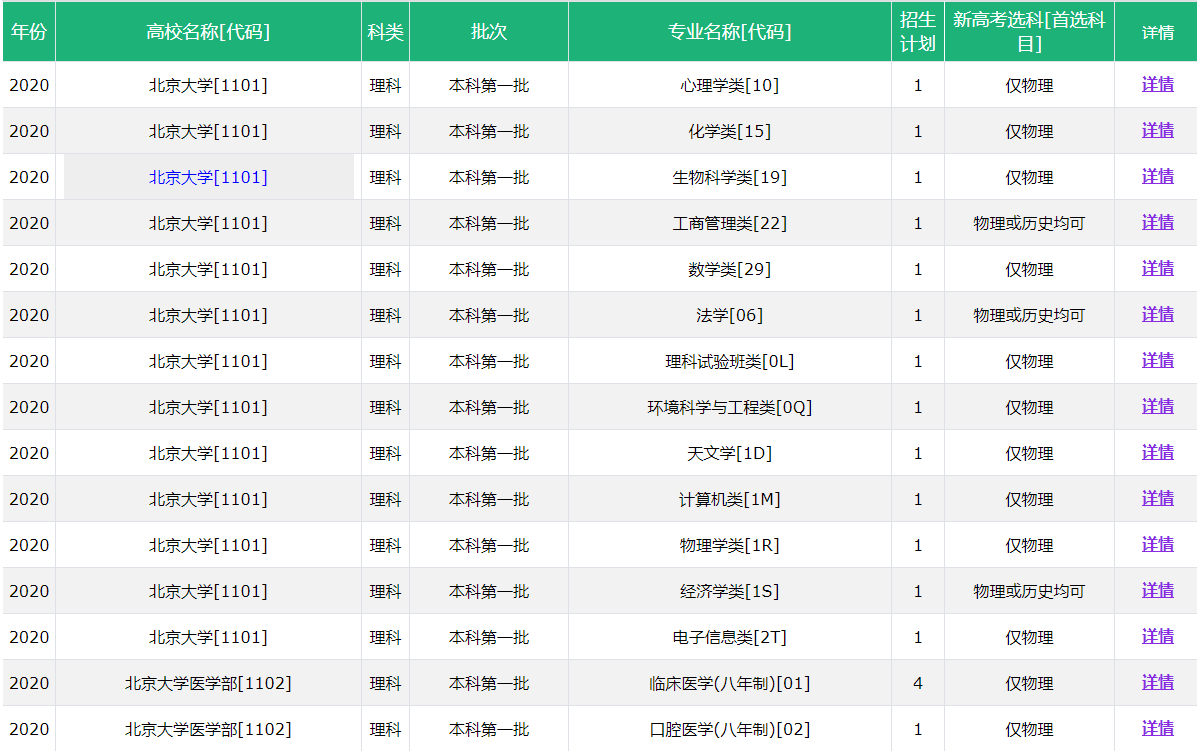View 详情 for 临床医学(八年制)[01]
The height and width of the screenshot is (751, 1197).
click(x=1157, y=683)
